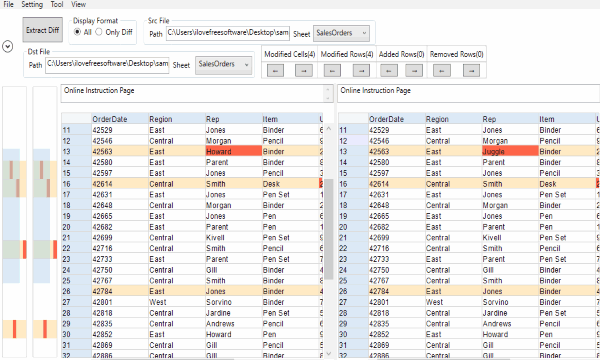Click 42614 cell in left pane
Screen dimensions: 600x360
119,184
